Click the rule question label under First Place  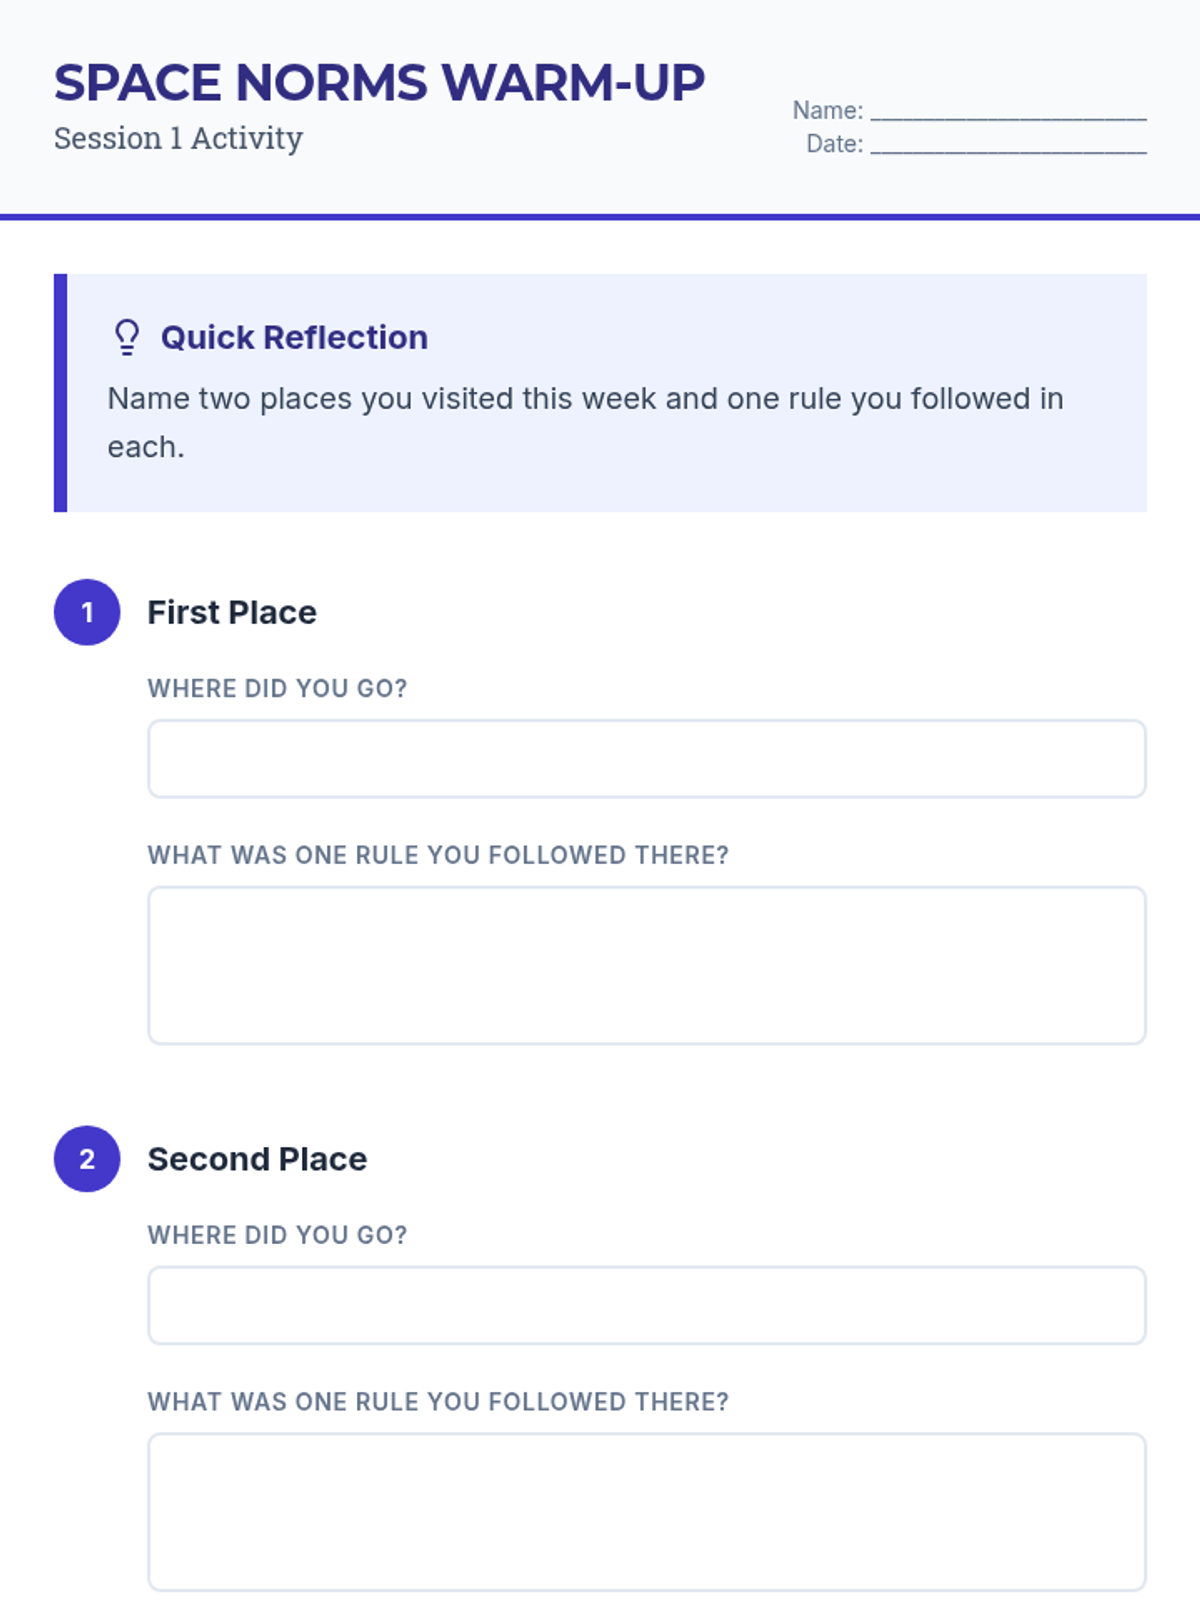point(438,855)
